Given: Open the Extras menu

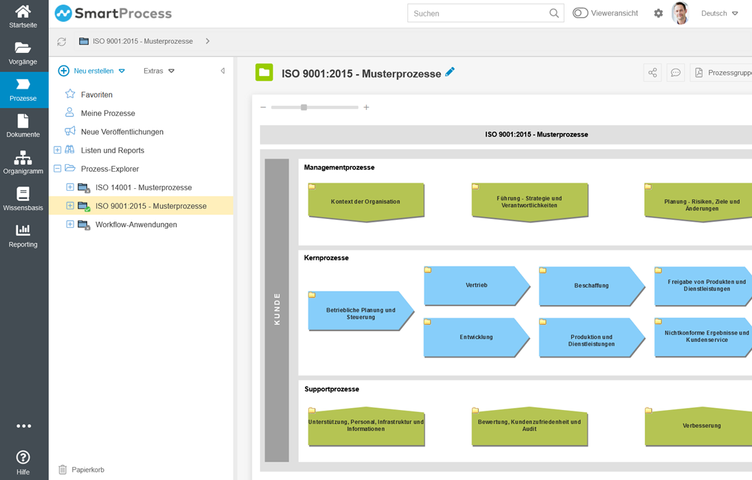Looking at the screenshot, I should (158, 71).
